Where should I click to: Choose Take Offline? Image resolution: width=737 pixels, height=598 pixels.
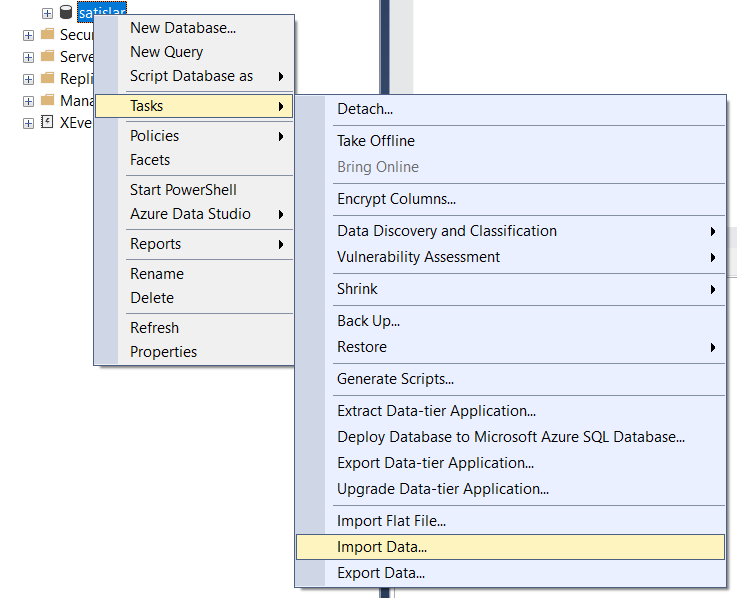(x=510, y=141)
